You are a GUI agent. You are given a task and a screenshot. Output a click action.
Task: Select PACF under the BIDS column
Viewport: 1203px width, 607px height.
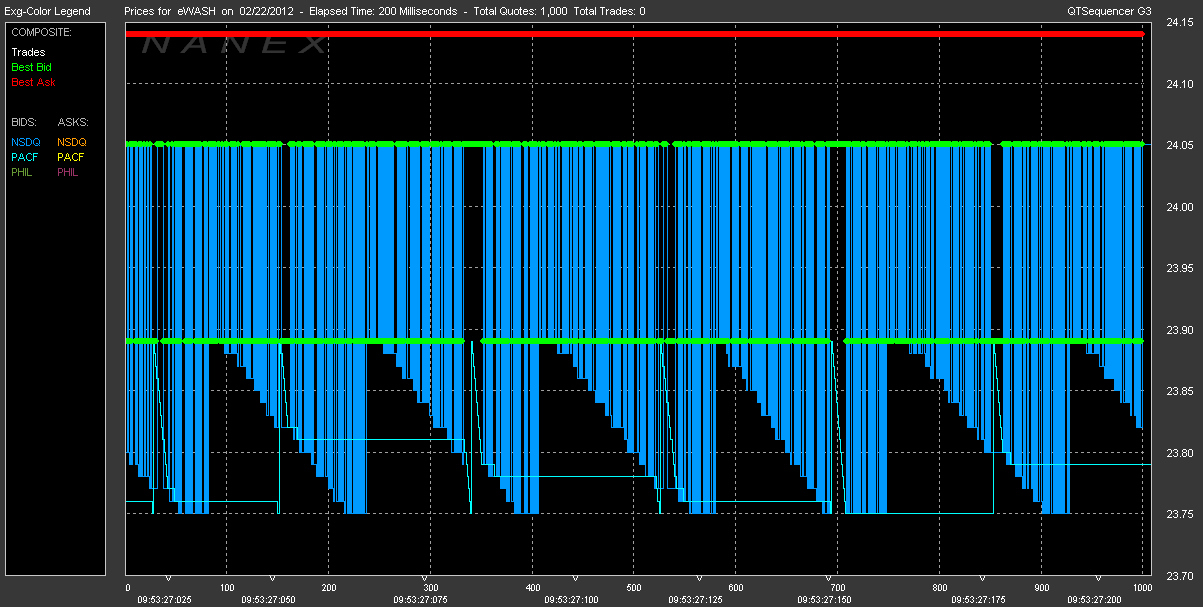point(25,157)
